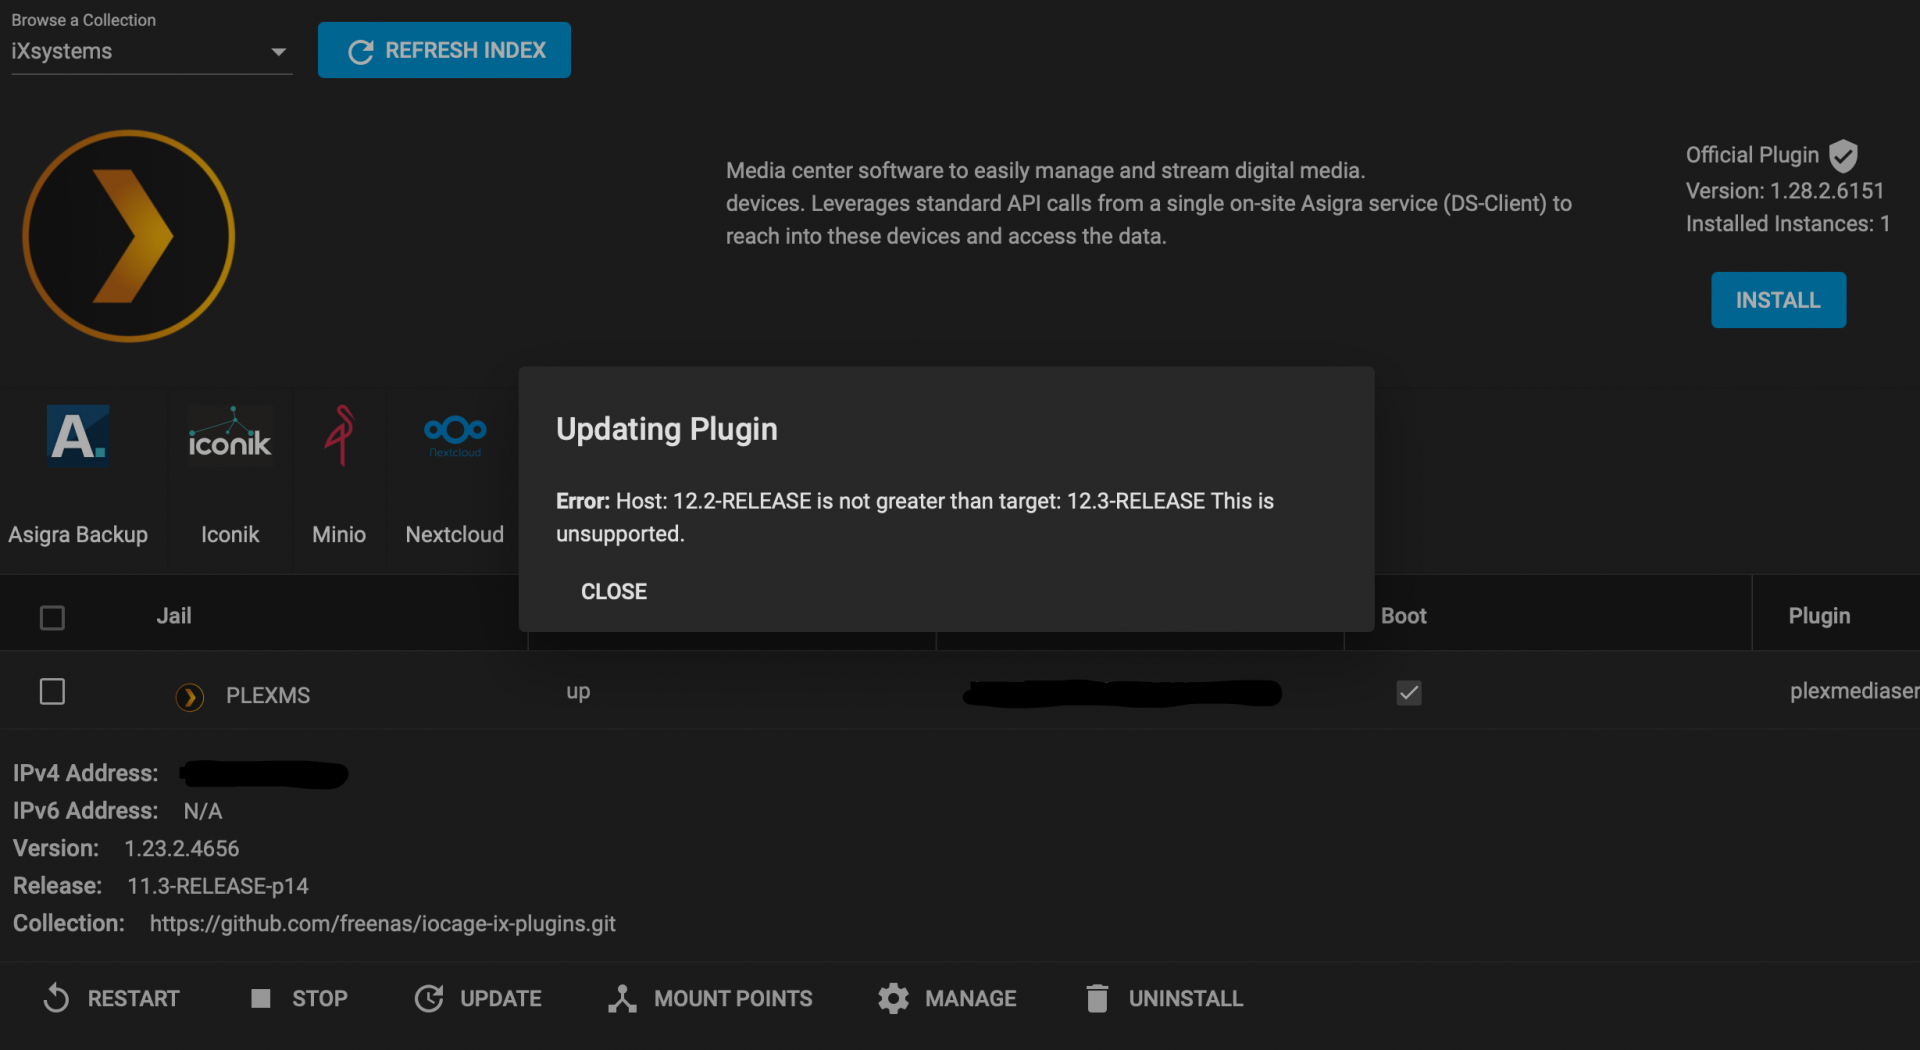This screenshot has width=1920, height=1050.
Task: Select the Iconik plugin icon
Action: (x=230, y=437)
